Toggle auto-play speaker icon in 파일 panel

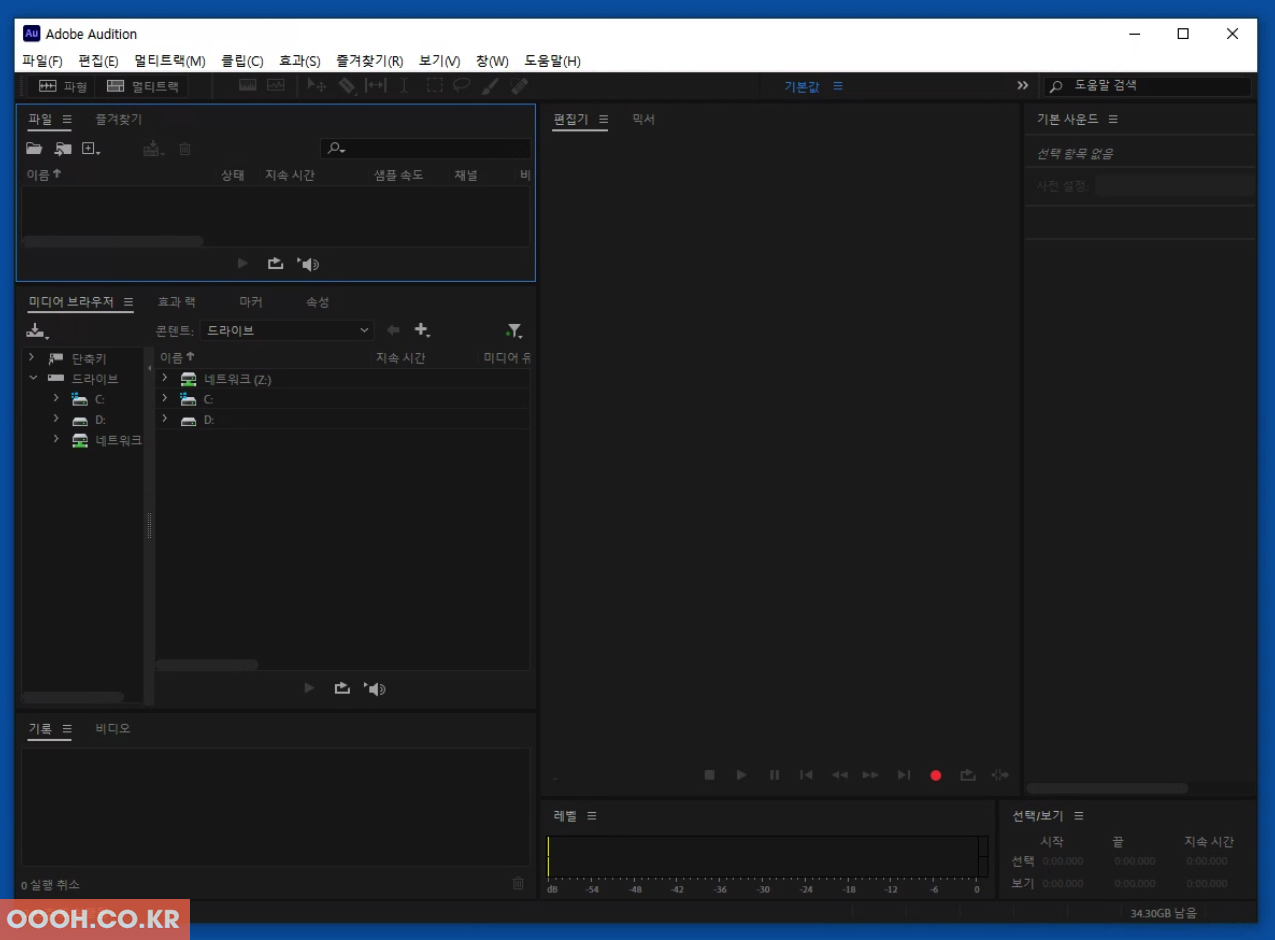point(308,264)
